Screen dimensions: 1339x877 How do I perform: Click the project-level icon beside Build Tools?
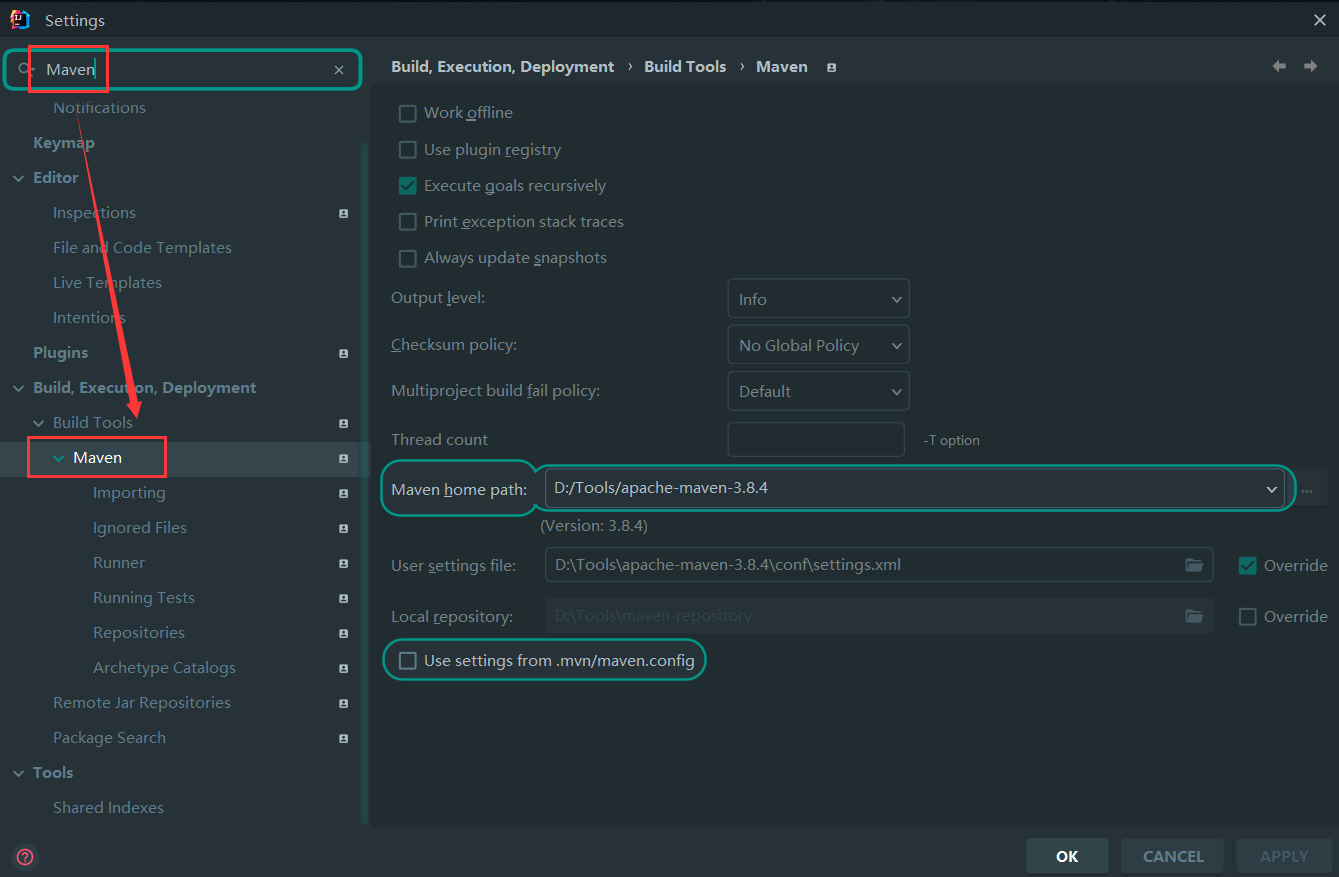tap(343, 423)
